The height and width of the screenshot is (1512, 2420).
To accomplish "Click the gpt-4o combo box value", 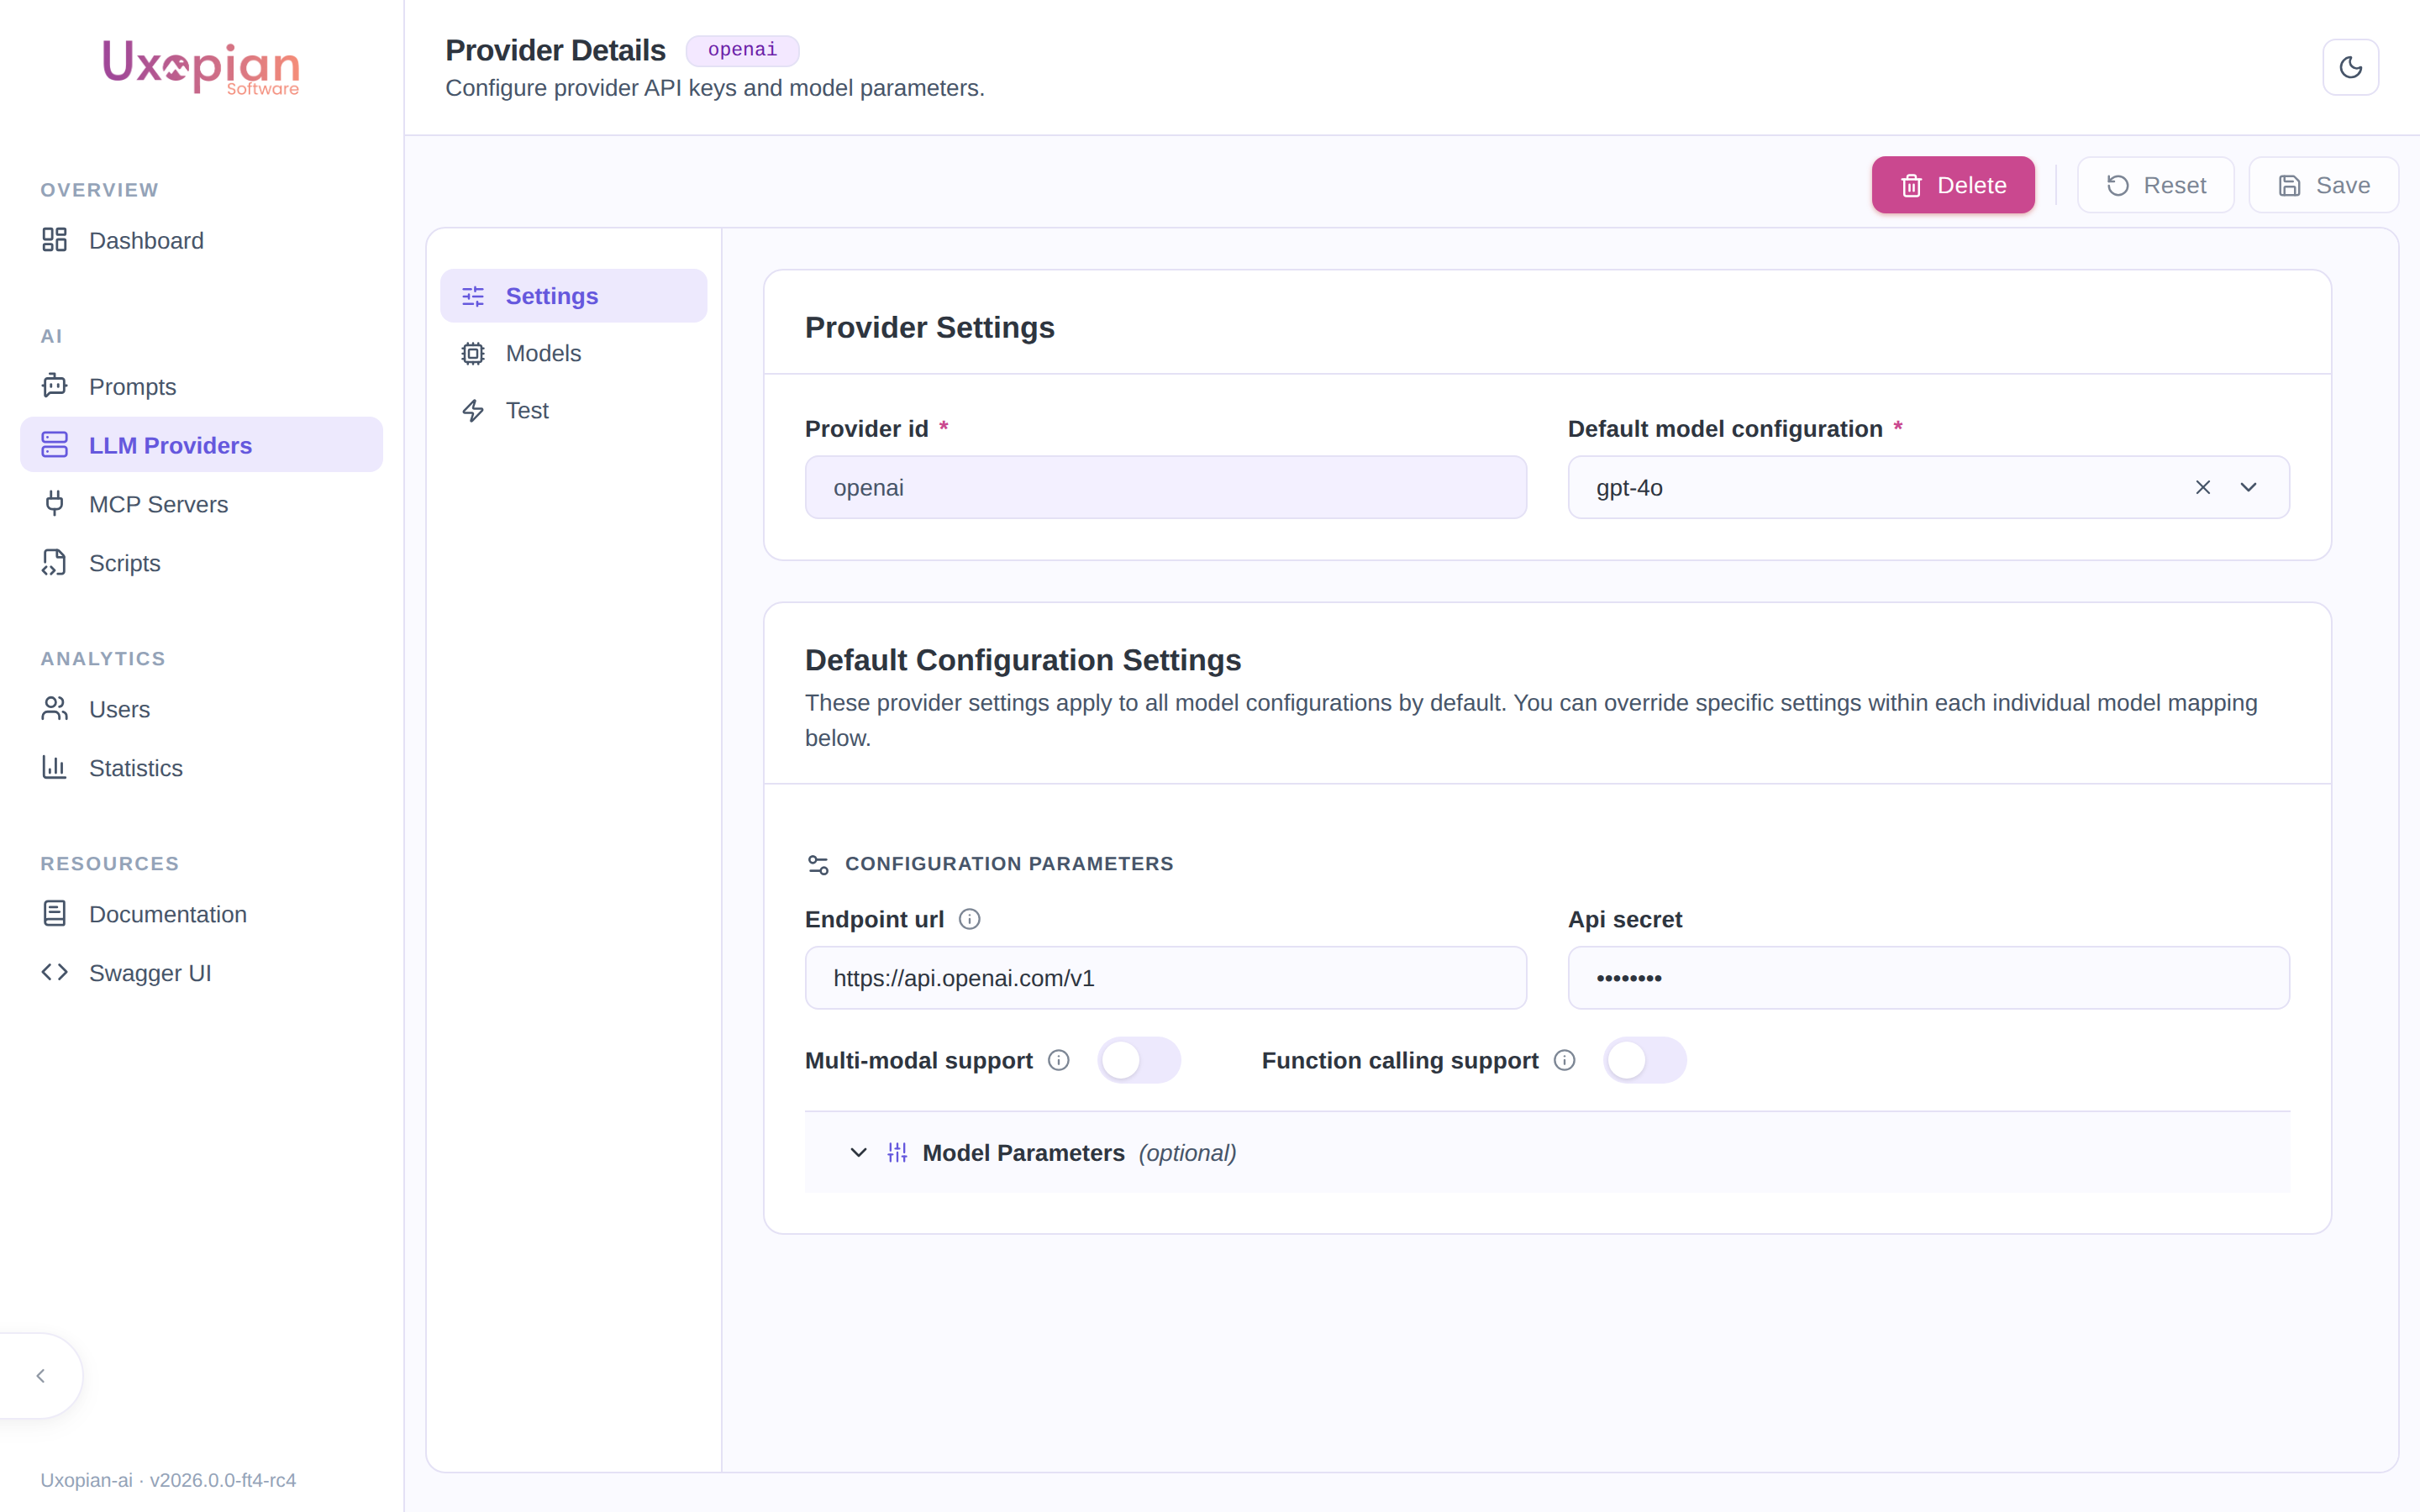I will pos(1629,488).
